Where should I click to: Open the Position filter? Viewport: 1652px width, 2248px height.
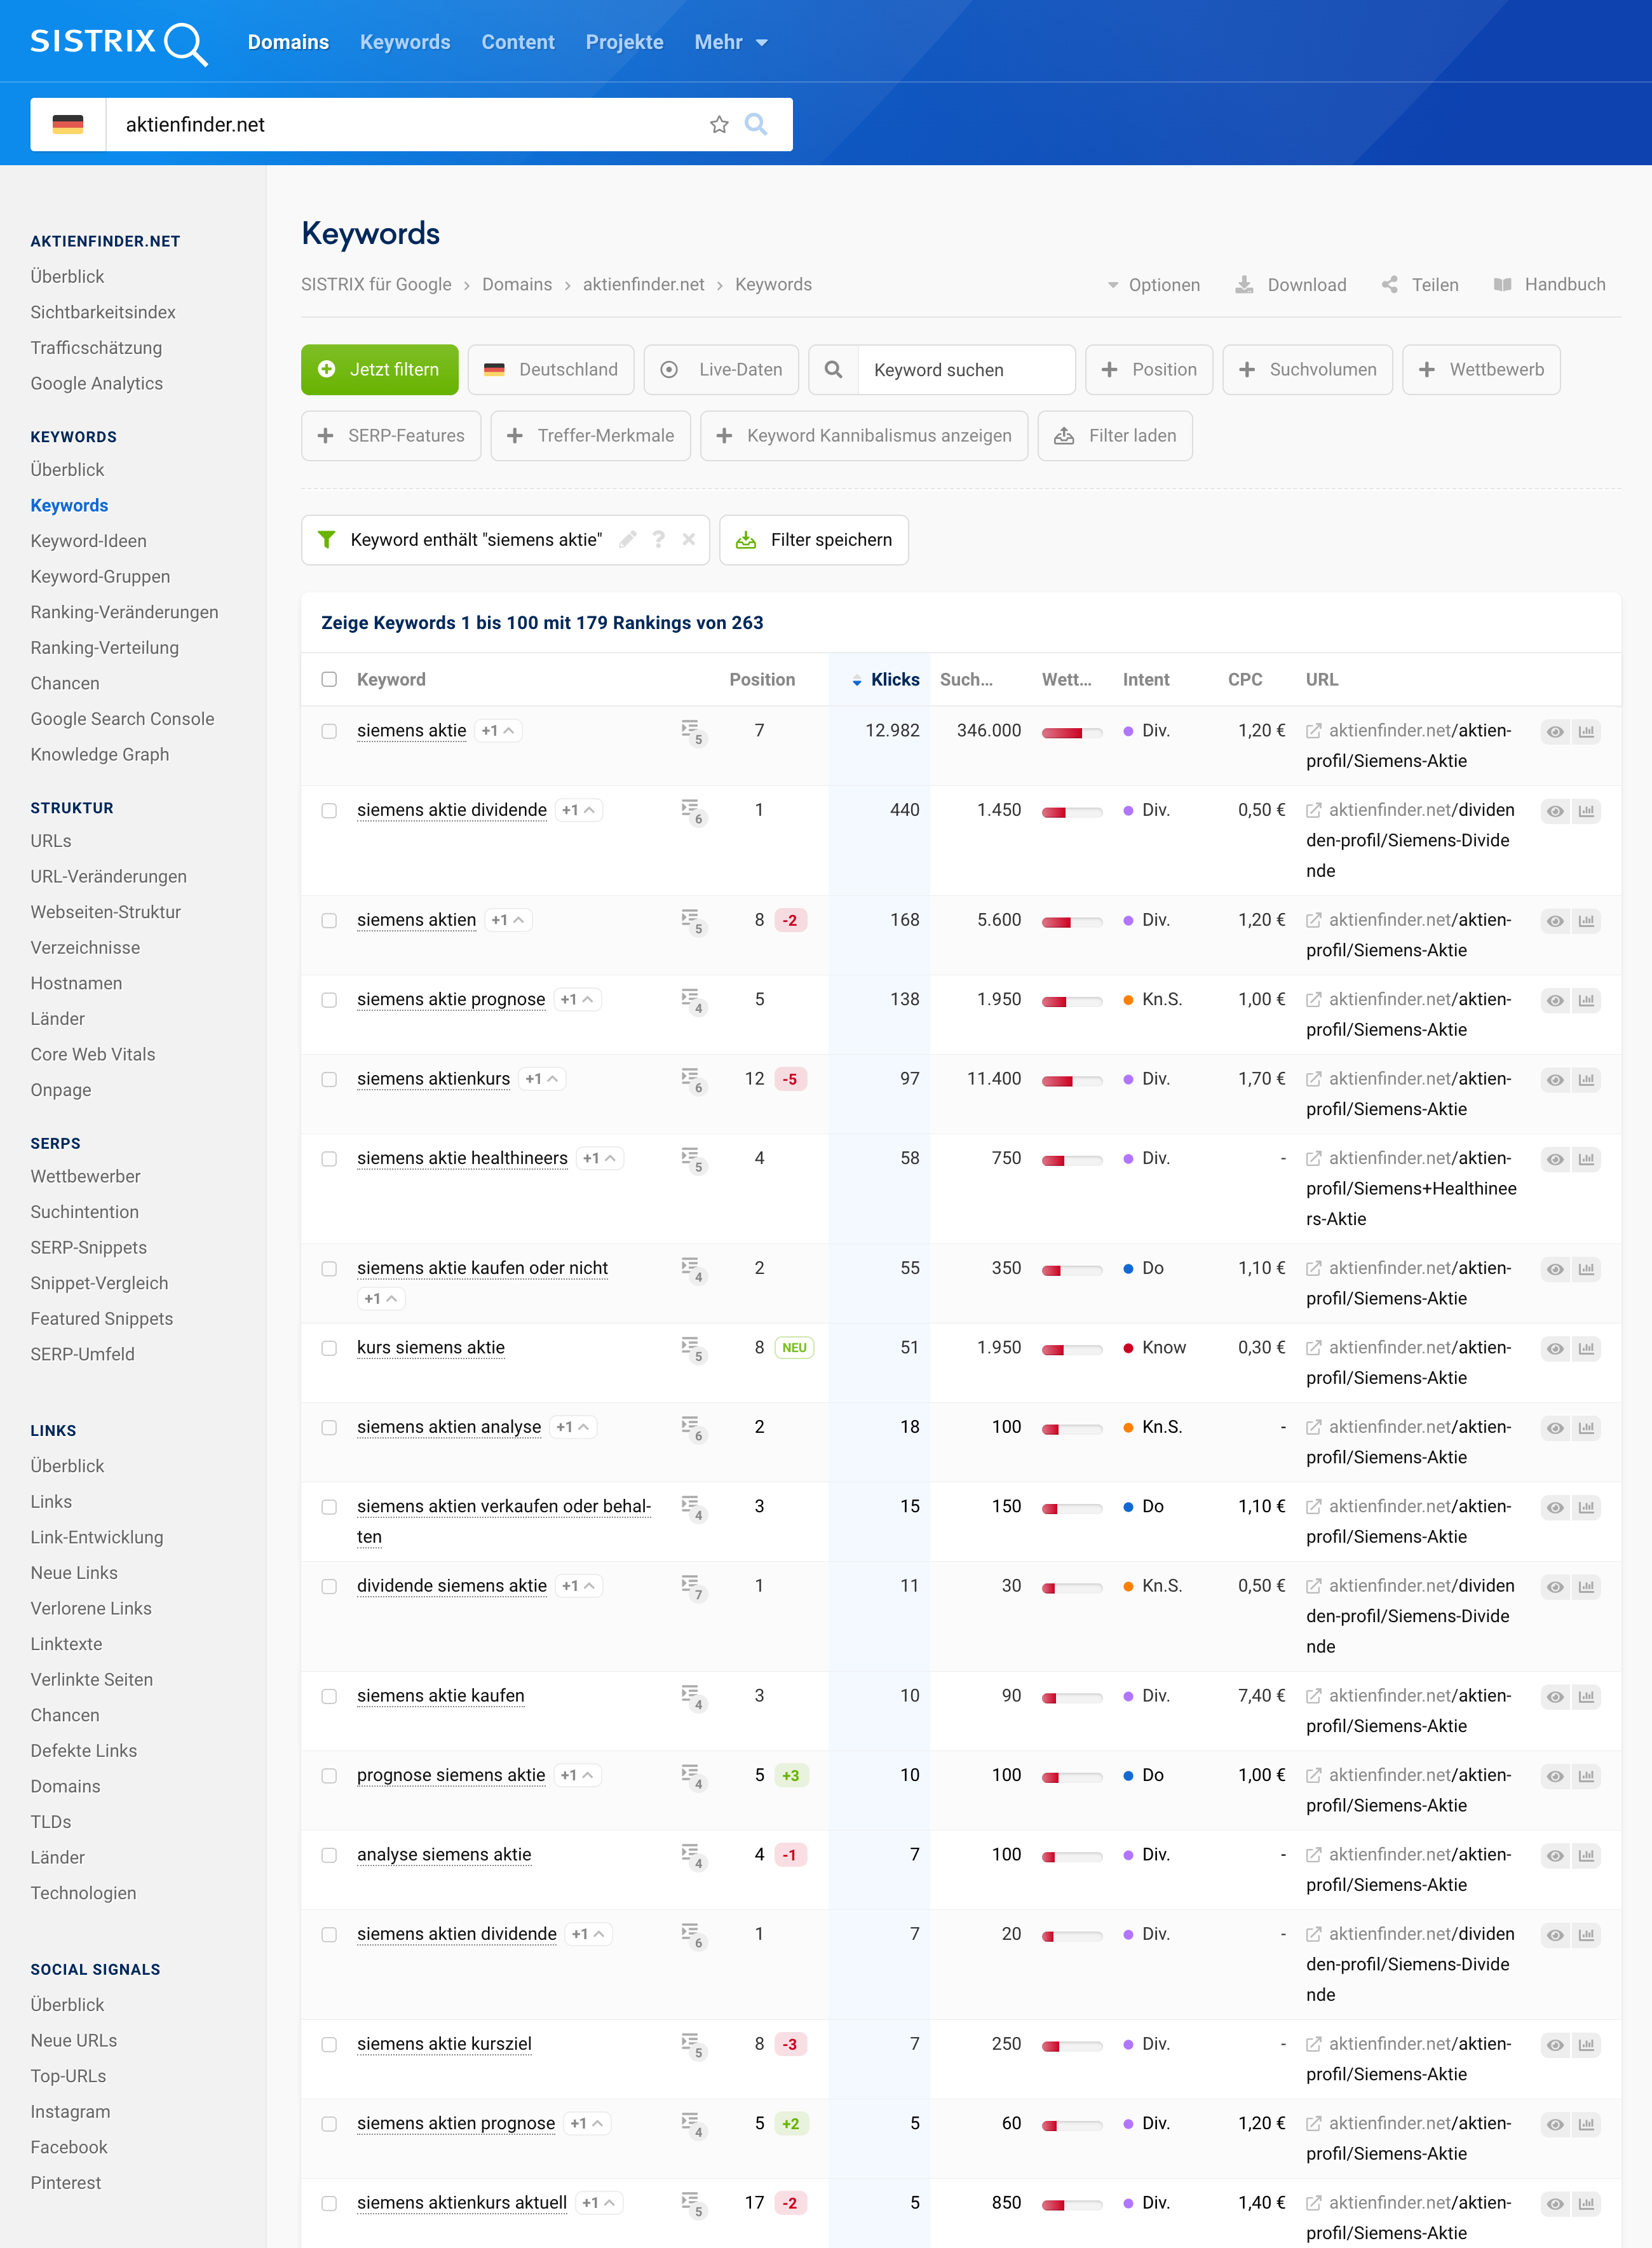(1149, 370)
